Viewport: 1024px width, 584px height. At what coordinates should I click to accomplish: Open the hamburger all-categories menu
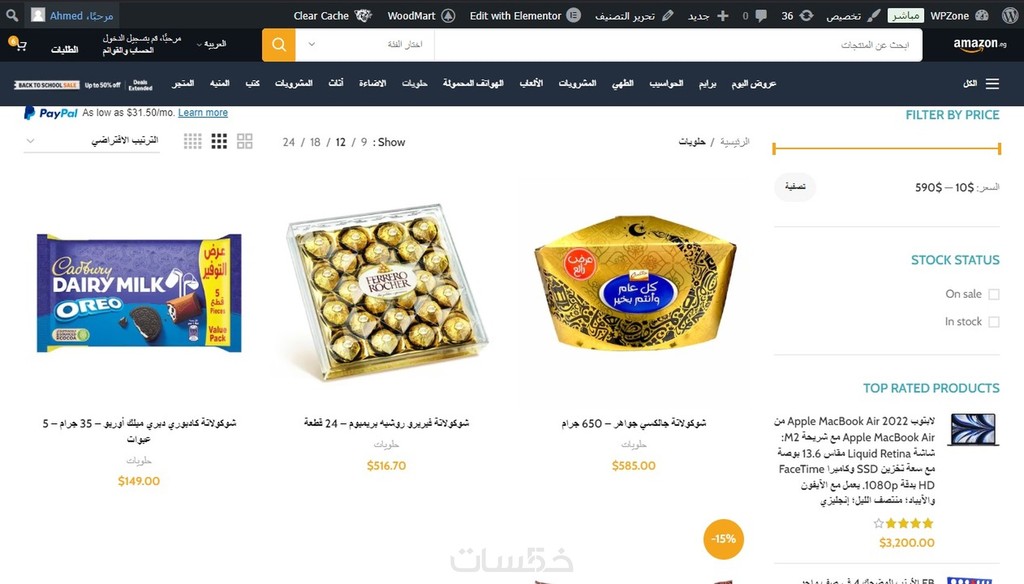tap(993, 84)
